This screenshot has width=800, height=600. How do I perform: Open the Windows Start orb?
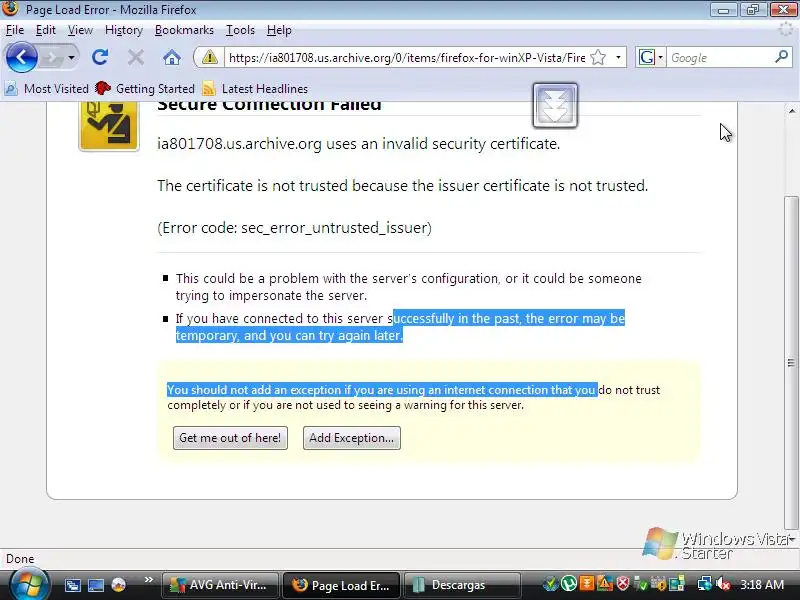tap(29, 585)
